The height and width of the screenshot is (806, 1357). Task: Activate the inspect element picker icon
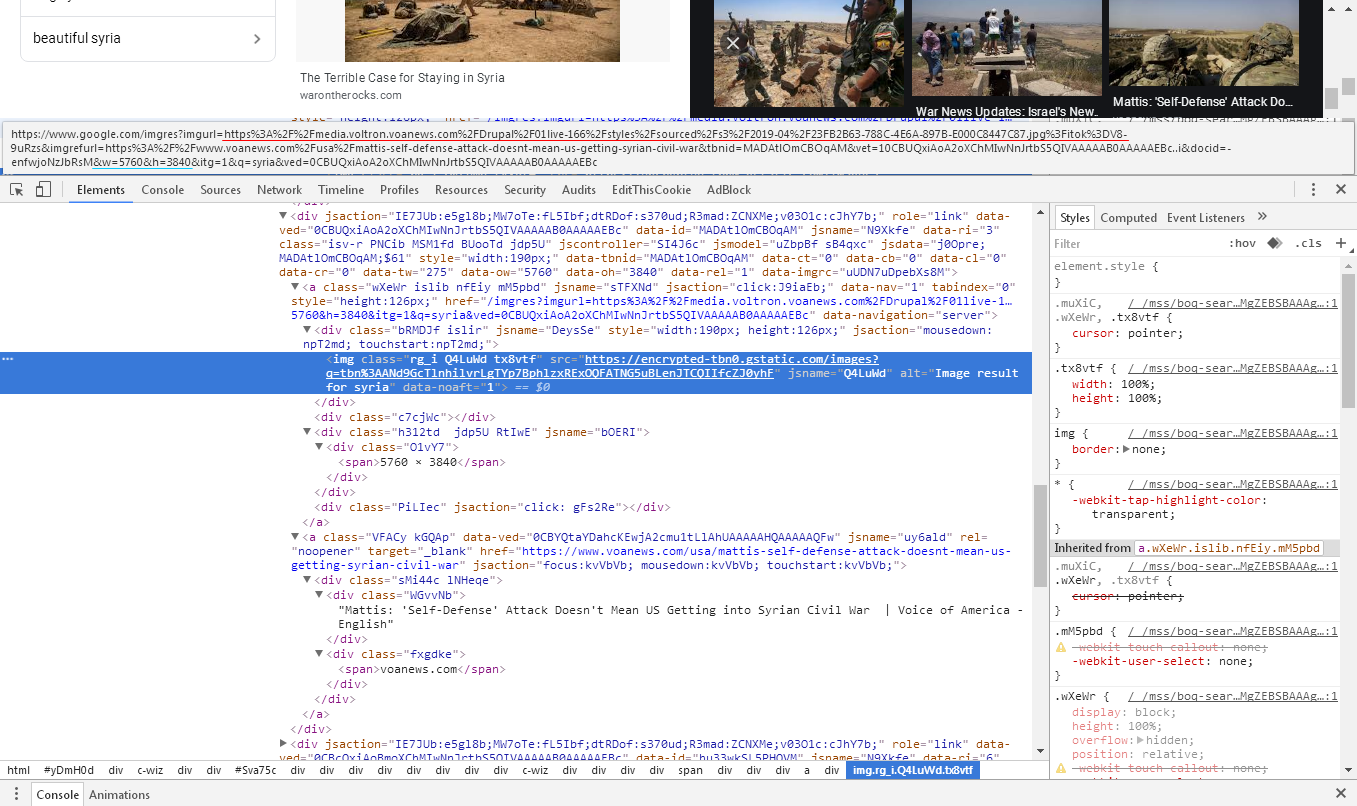[x=17, y=190]
